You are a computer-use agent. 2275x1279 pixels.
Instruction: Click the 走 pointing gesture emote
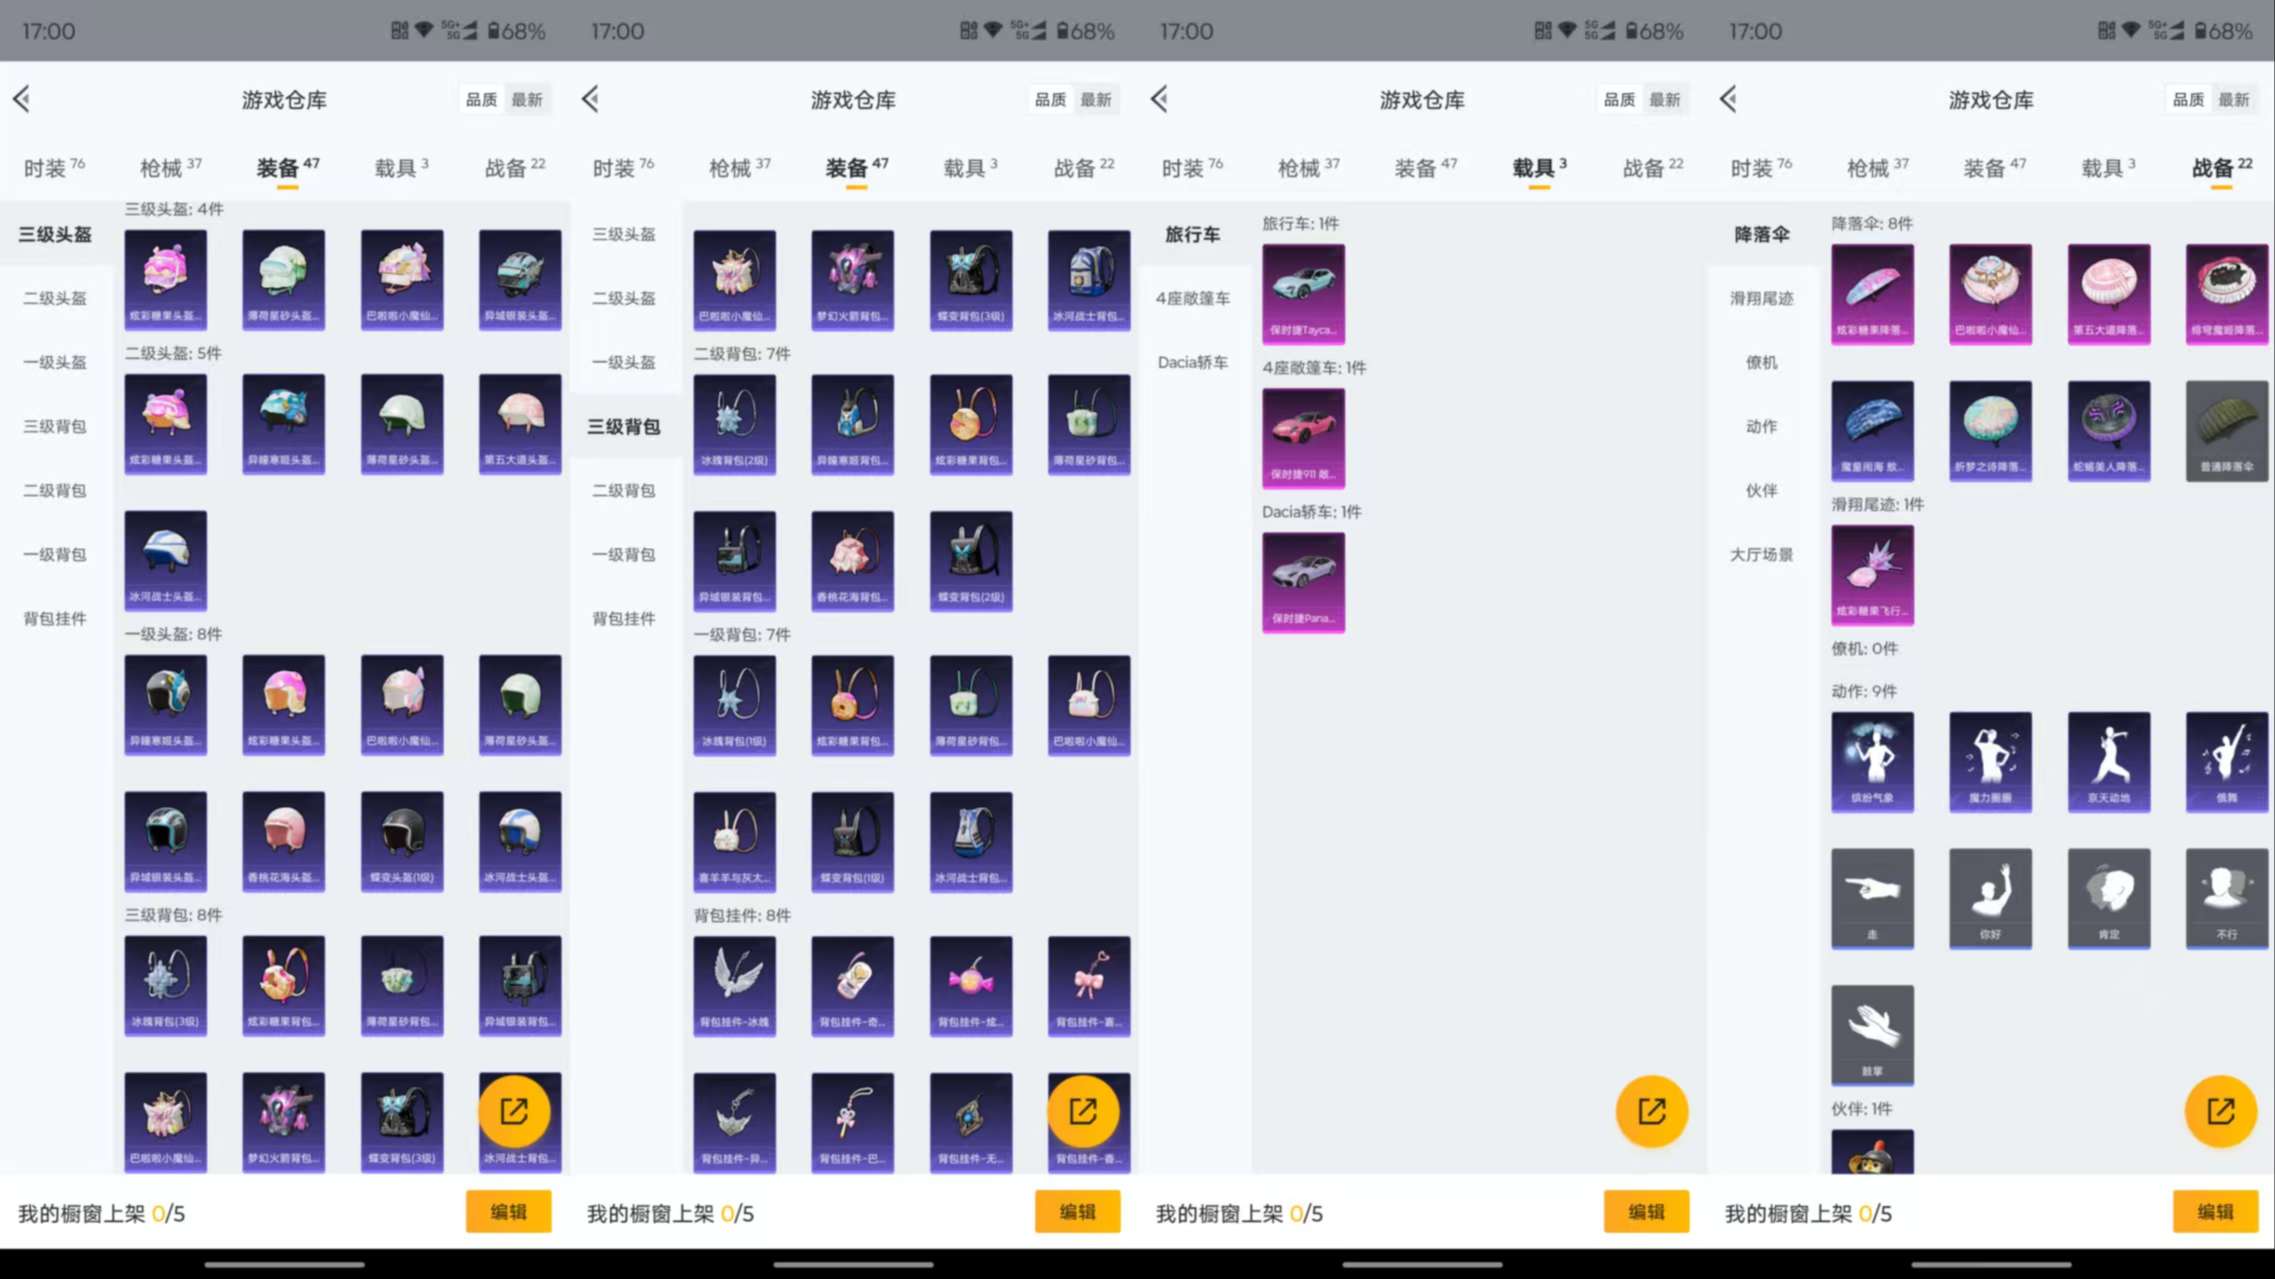[x=1872, y=898]
